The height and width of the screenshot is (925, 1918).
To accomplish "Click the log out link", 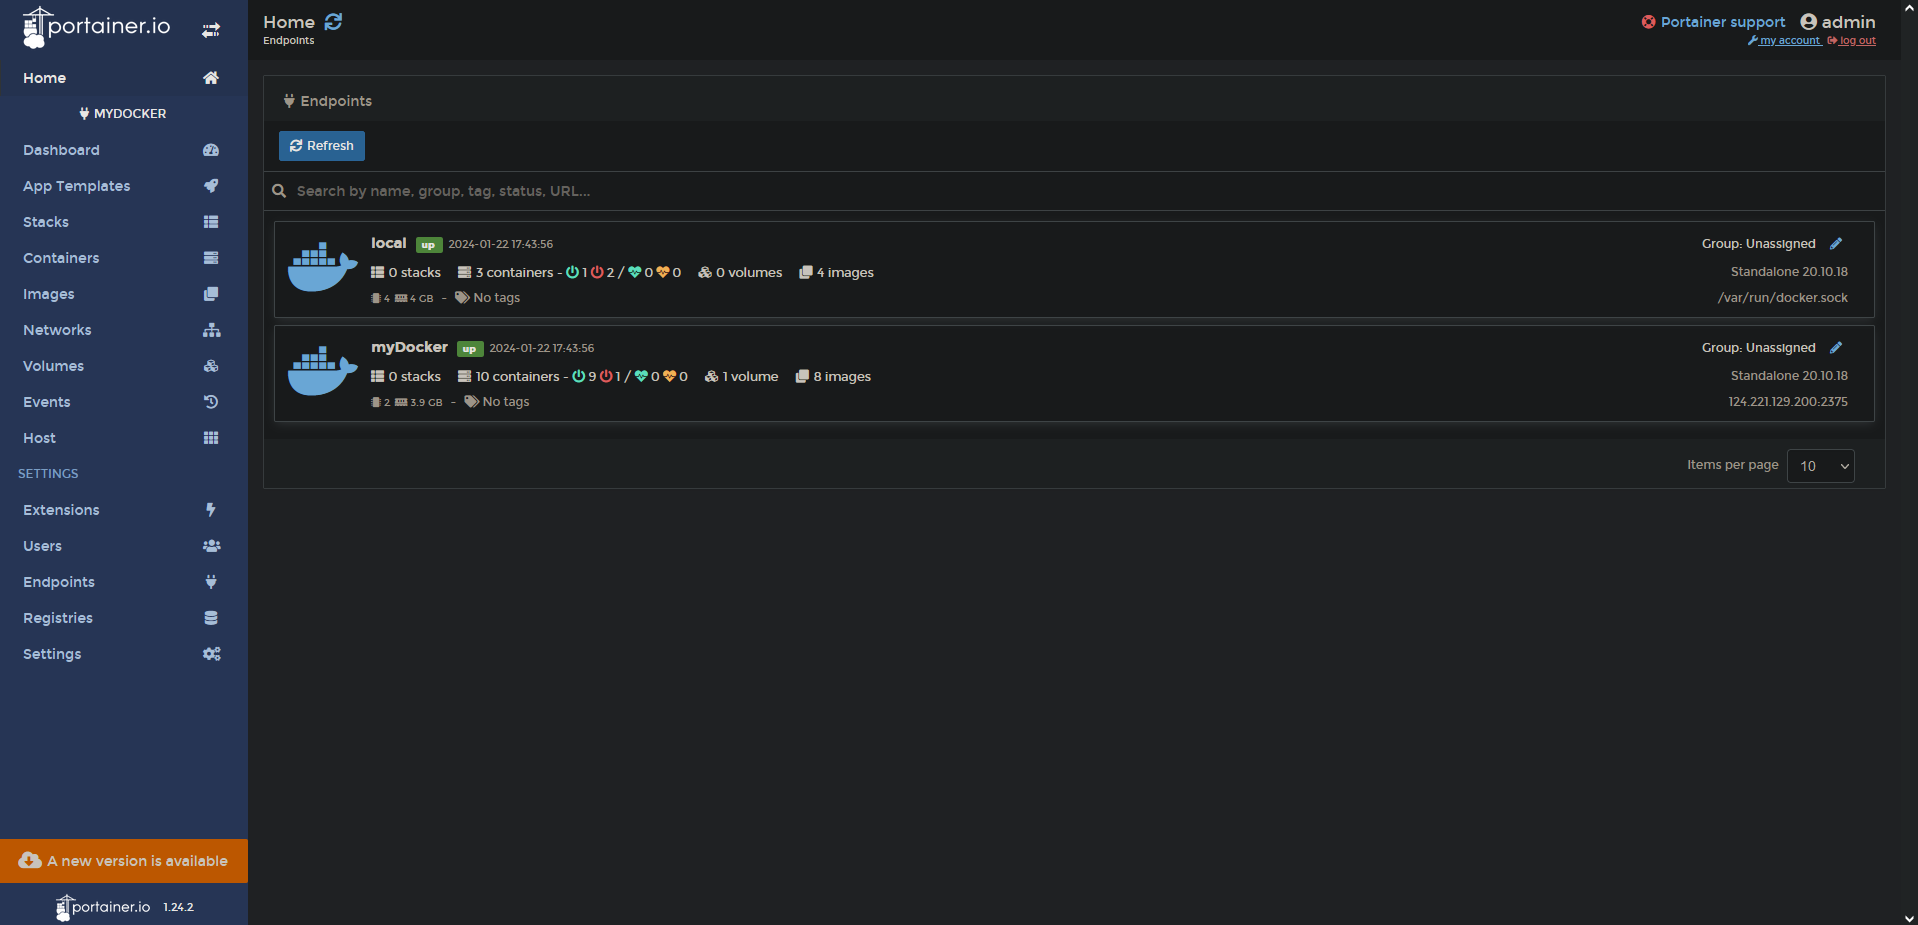I will 1852,41.
